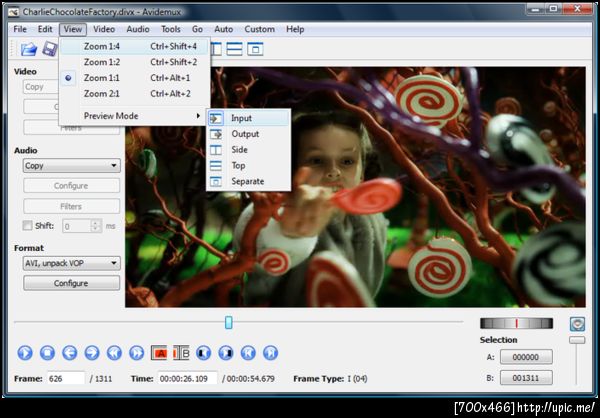The image size is (600, 418).
Task: Expand the Preview Mode submenu
Action: [135, 116]
